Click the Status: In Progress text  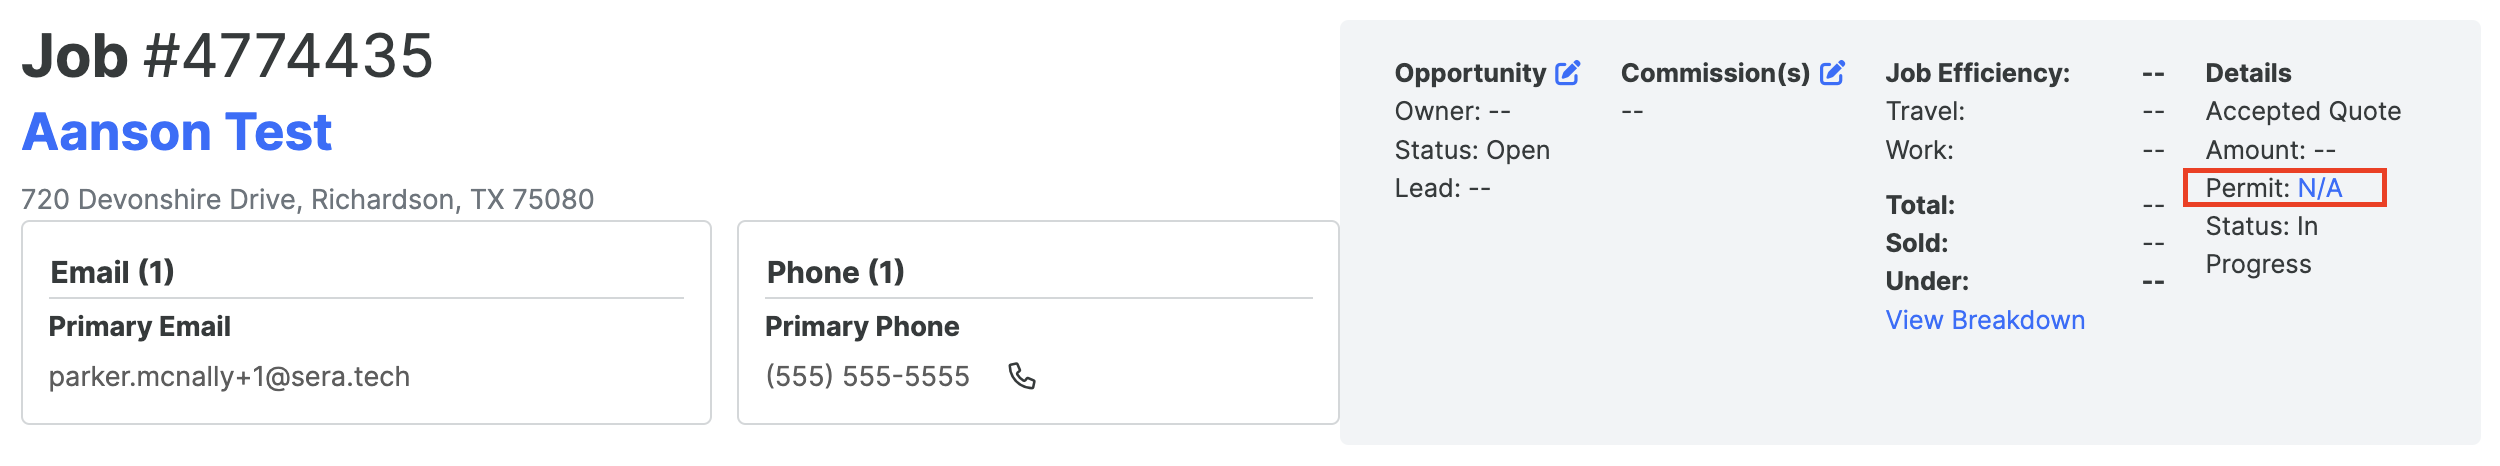(2261, 245)
